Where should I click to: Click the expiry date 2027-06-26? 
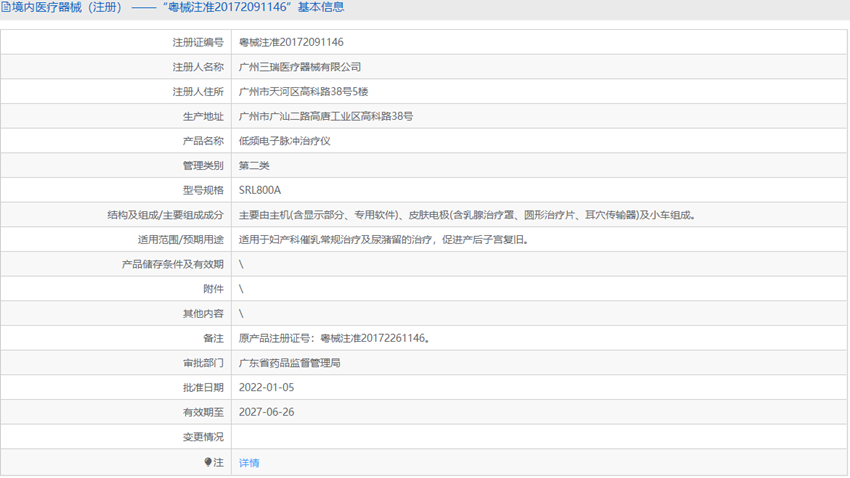point(266,412)
